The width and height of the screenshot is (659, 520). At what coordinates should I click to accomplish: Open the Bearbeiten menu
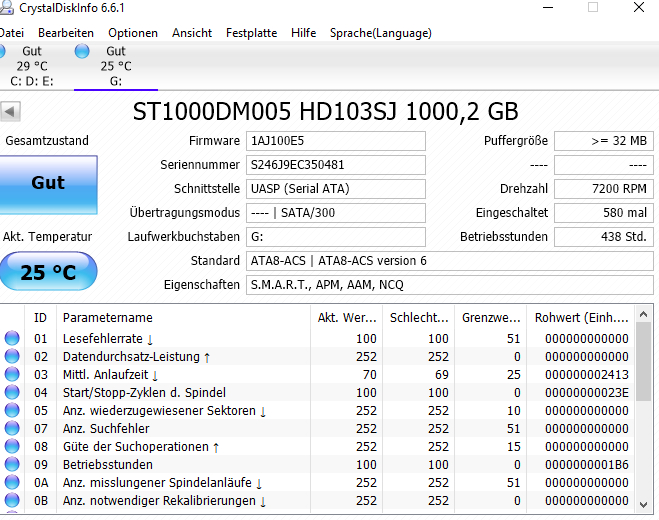[66, 33]
